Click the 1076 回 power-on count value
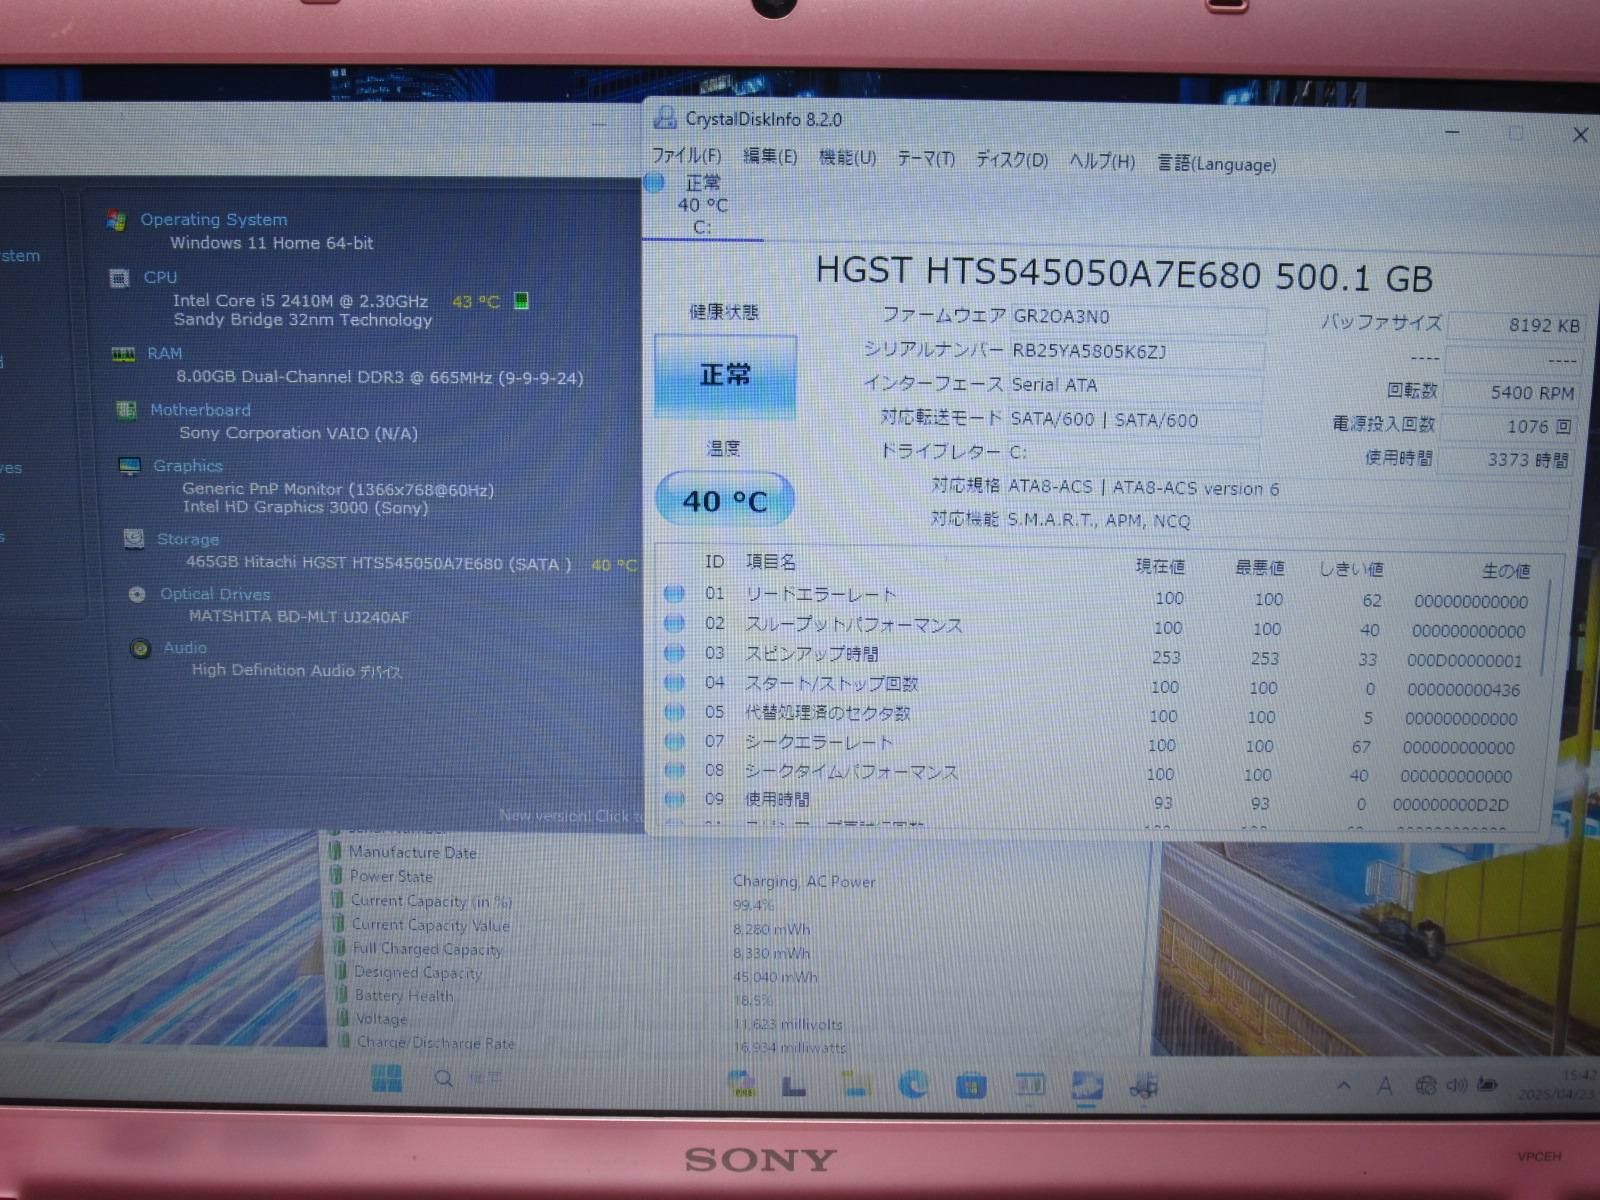The height and width of the screenshot is (1200, 1600). tap(1508, 426)
